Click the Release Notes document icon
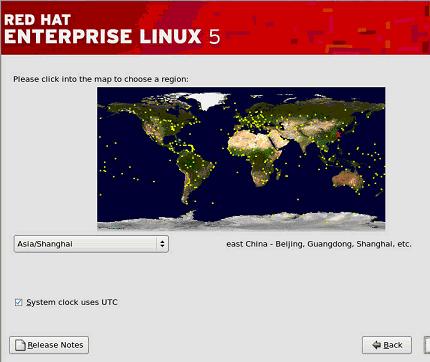 point(20,345)
